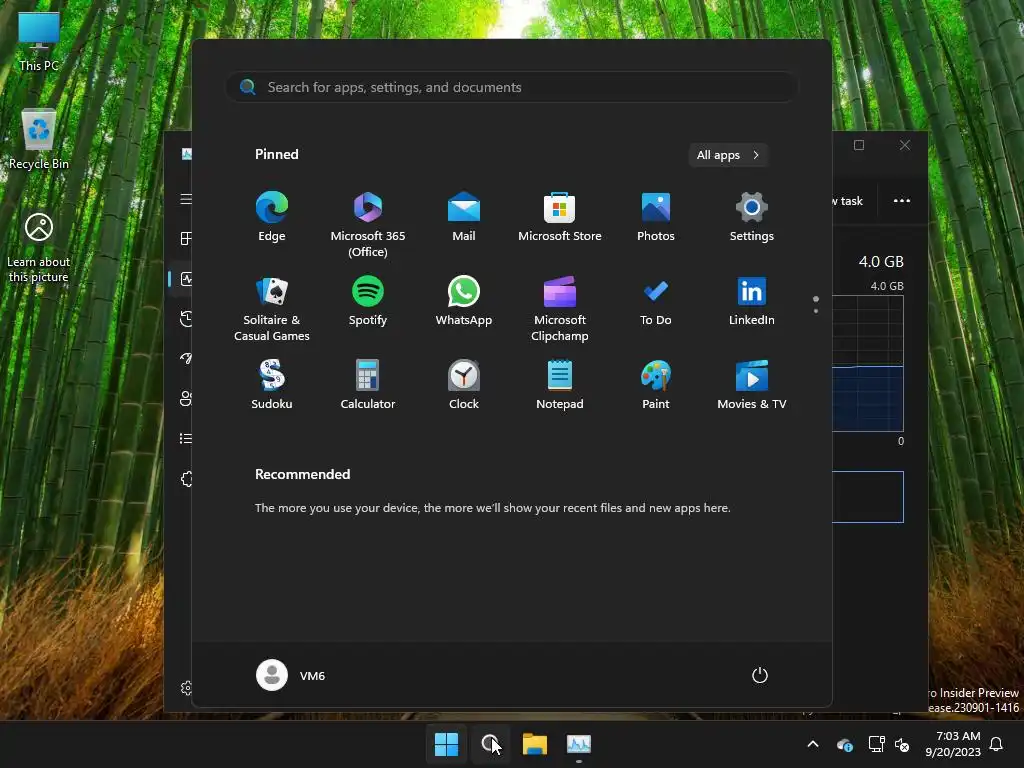The height and width of the screenshot is (768, 1024).
Task: Open Notepad
Action: 560,385
